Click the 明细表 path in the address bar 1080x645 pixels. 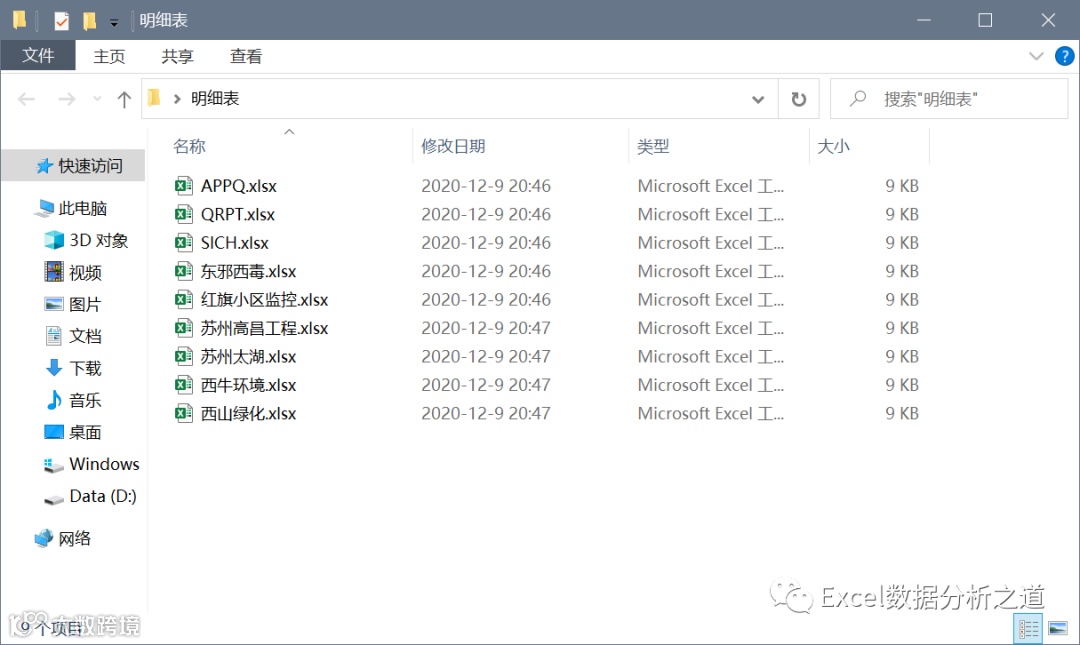[x=215, y=99]
